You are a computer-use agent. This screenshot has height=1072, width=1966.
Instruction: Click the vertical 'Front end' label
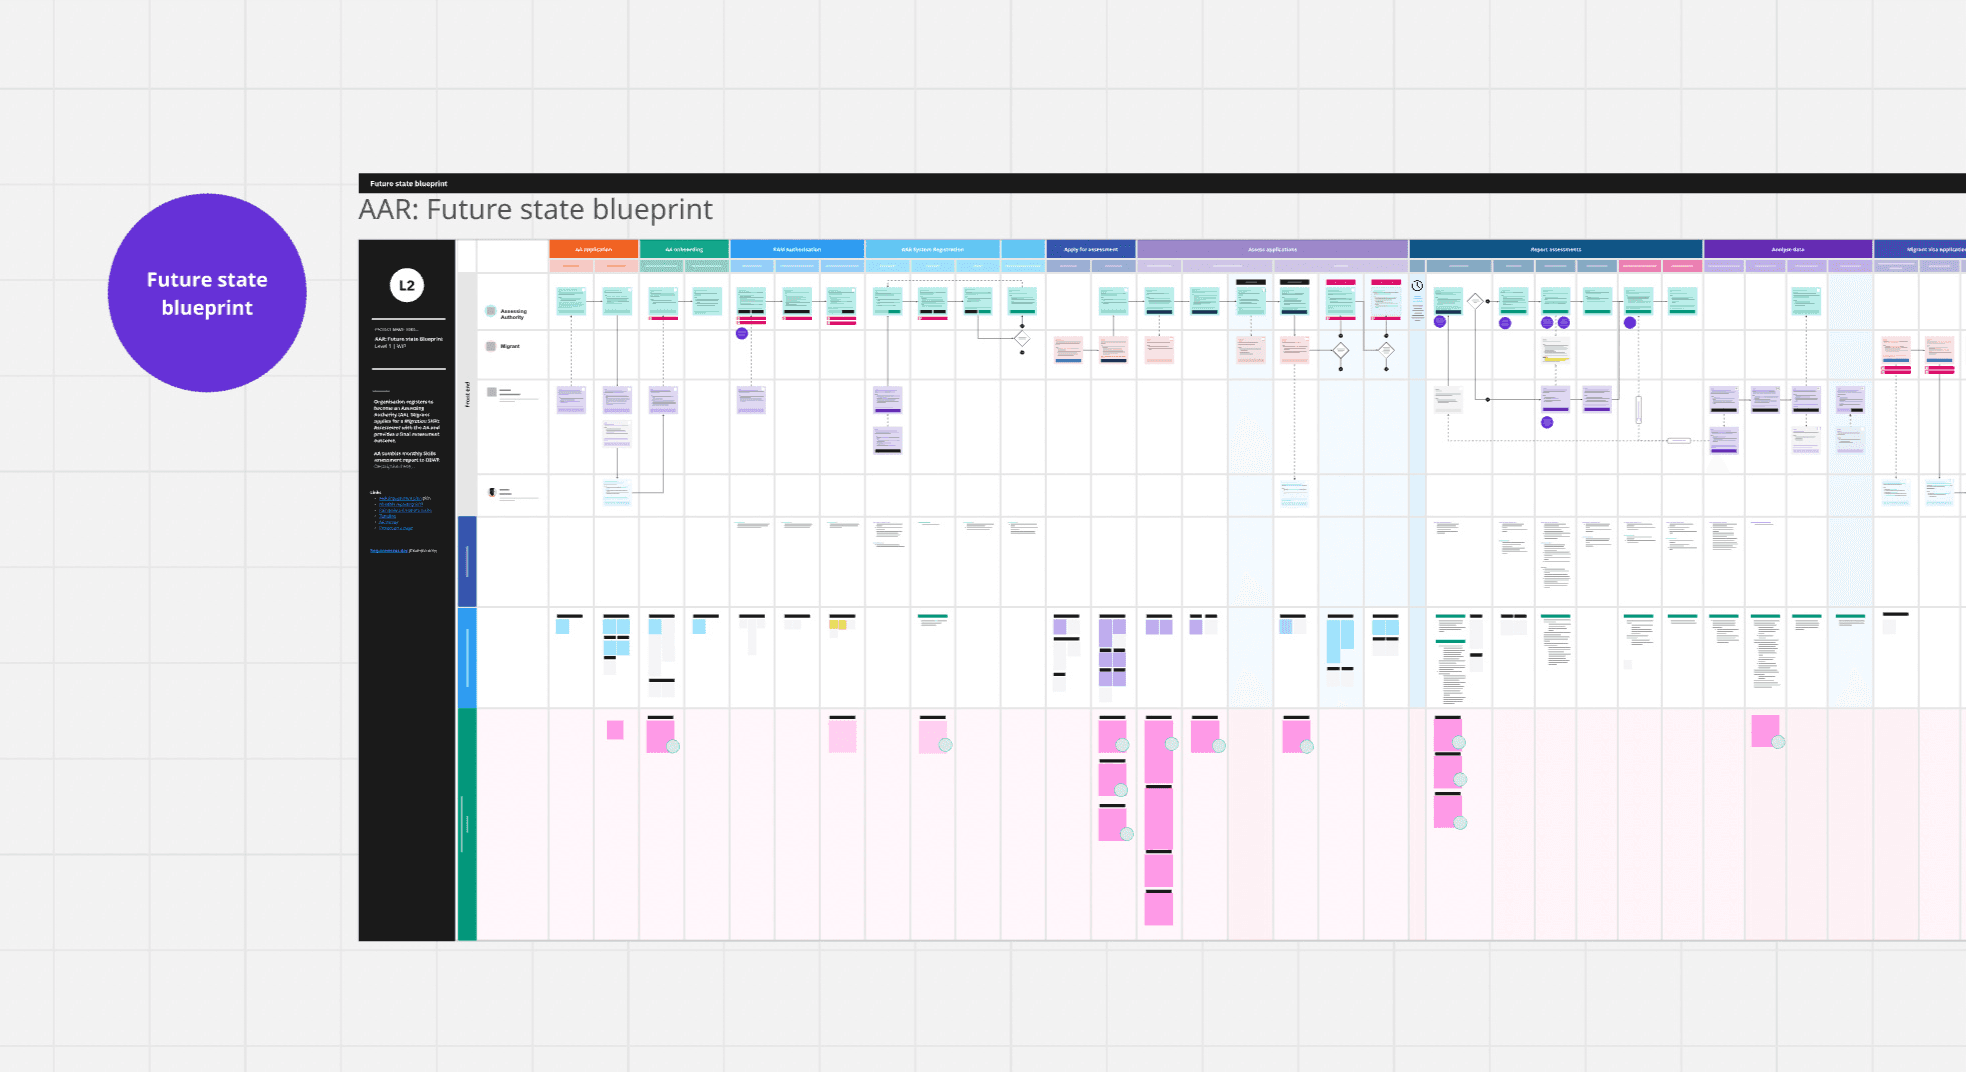point(467,394)
